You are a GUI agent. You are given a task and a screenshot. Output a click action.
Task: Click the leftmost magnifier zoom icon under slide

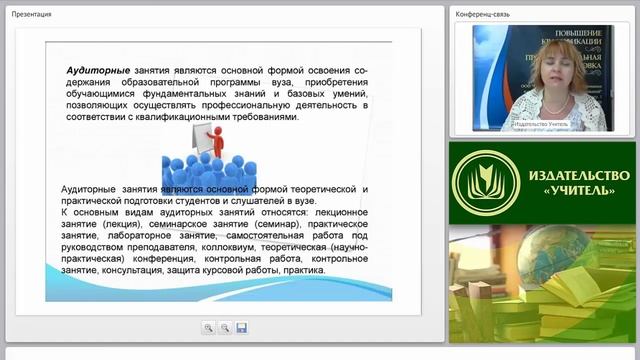[x=208, y=328]
